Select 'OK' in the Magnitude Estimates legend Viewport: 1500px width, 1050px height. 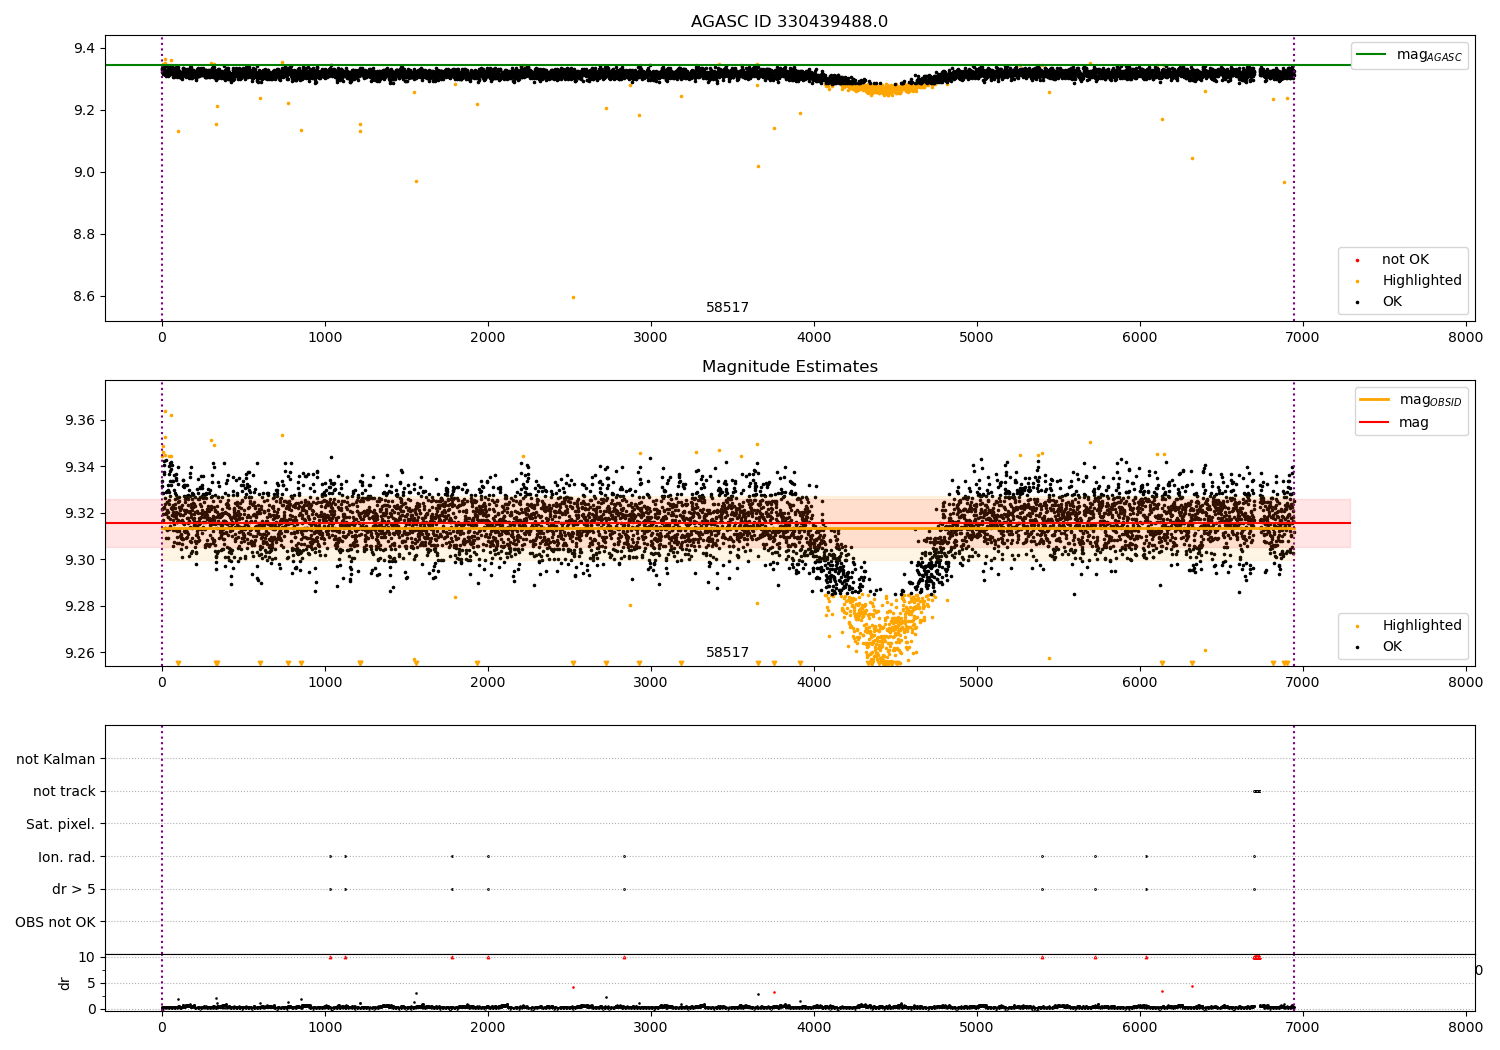(1392, 647)
